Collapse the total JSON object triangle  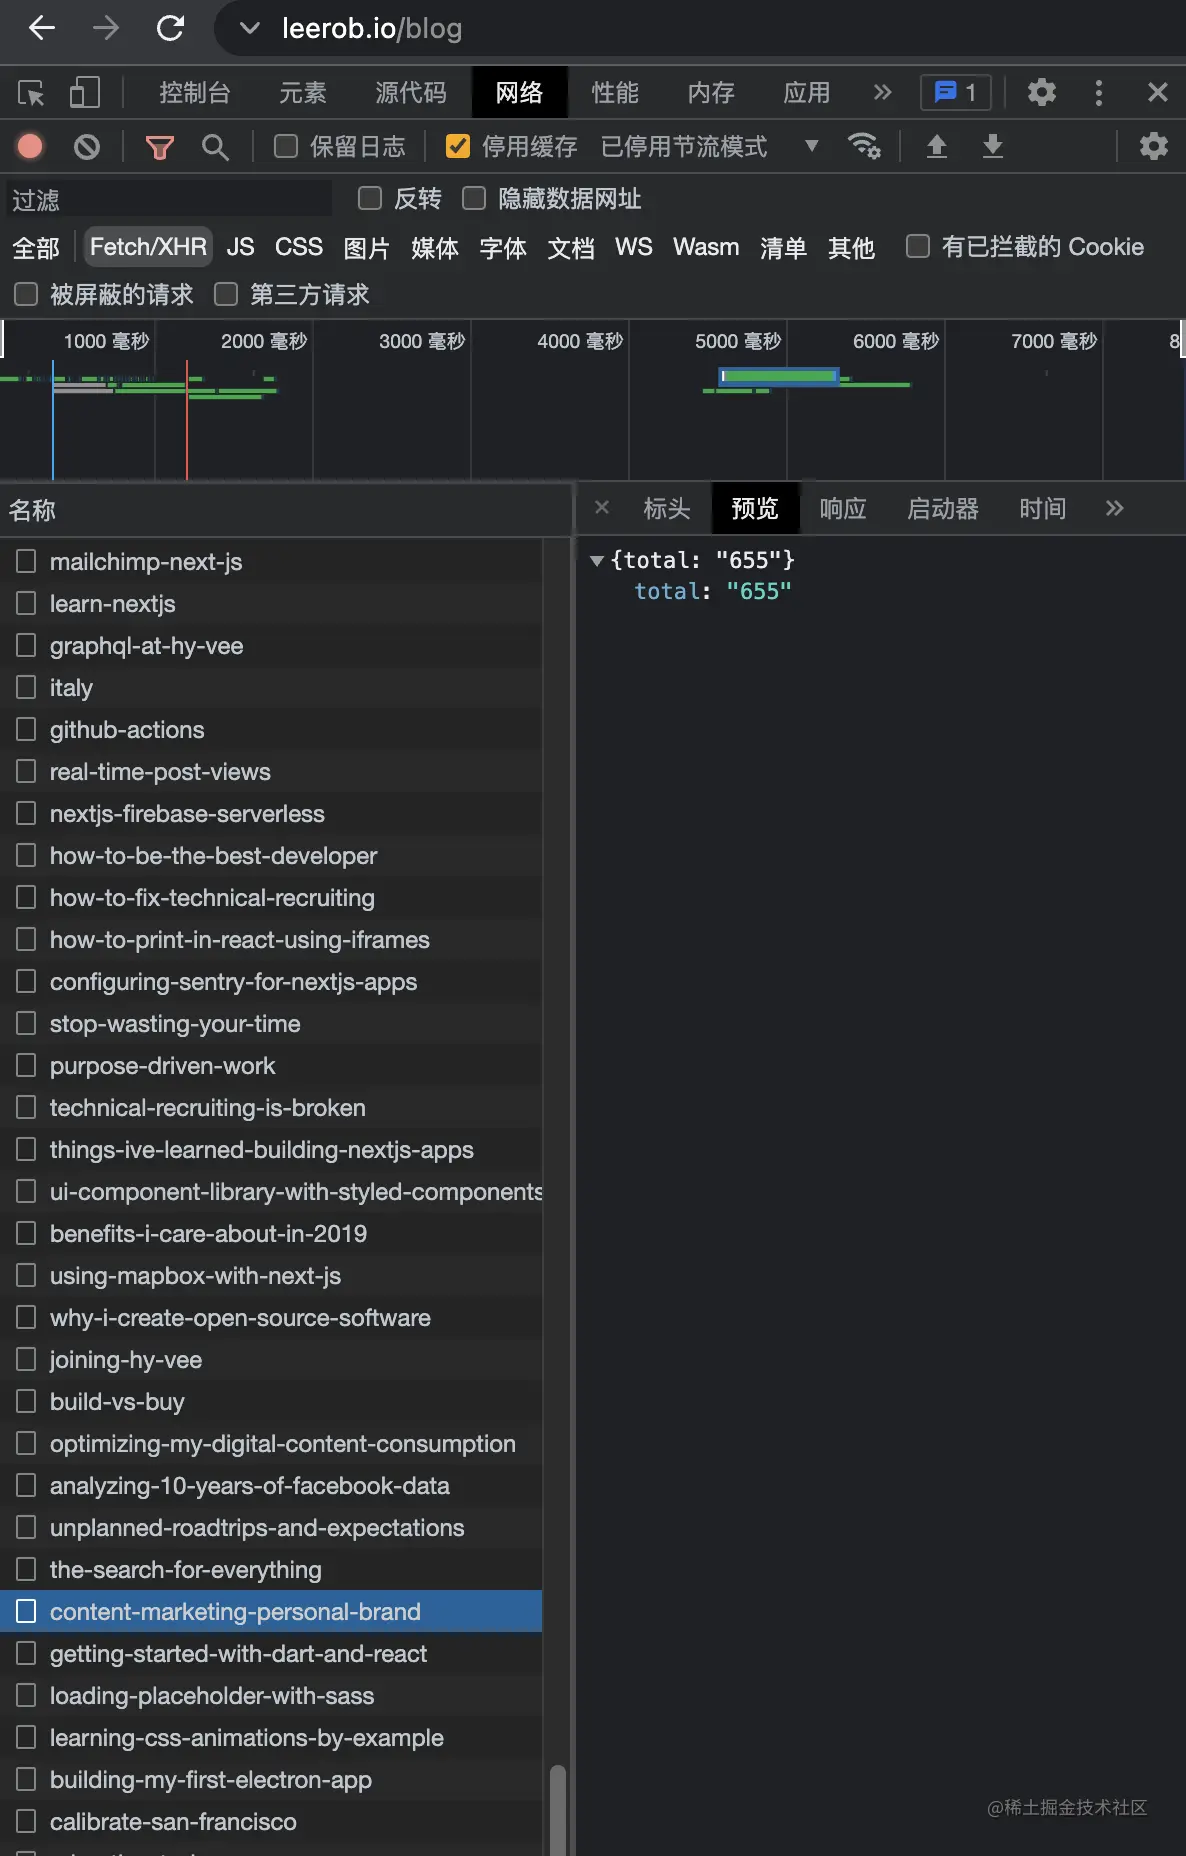pyautogui.click(x=597, y=561)
